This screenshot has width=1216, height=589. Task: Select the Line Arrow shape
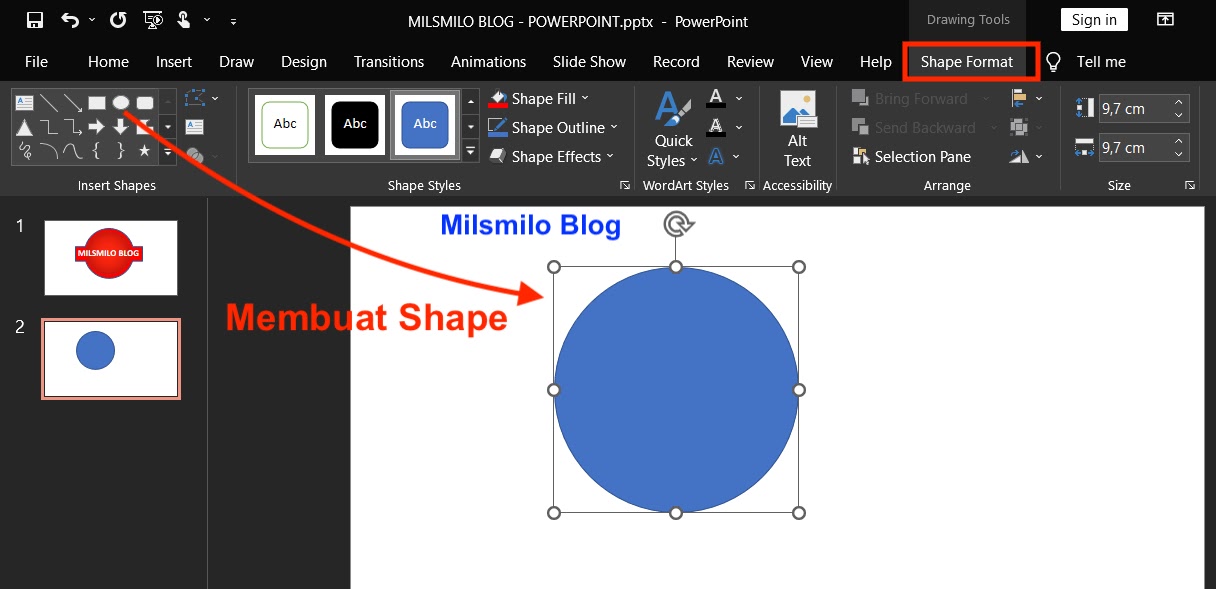pos(73,102)
